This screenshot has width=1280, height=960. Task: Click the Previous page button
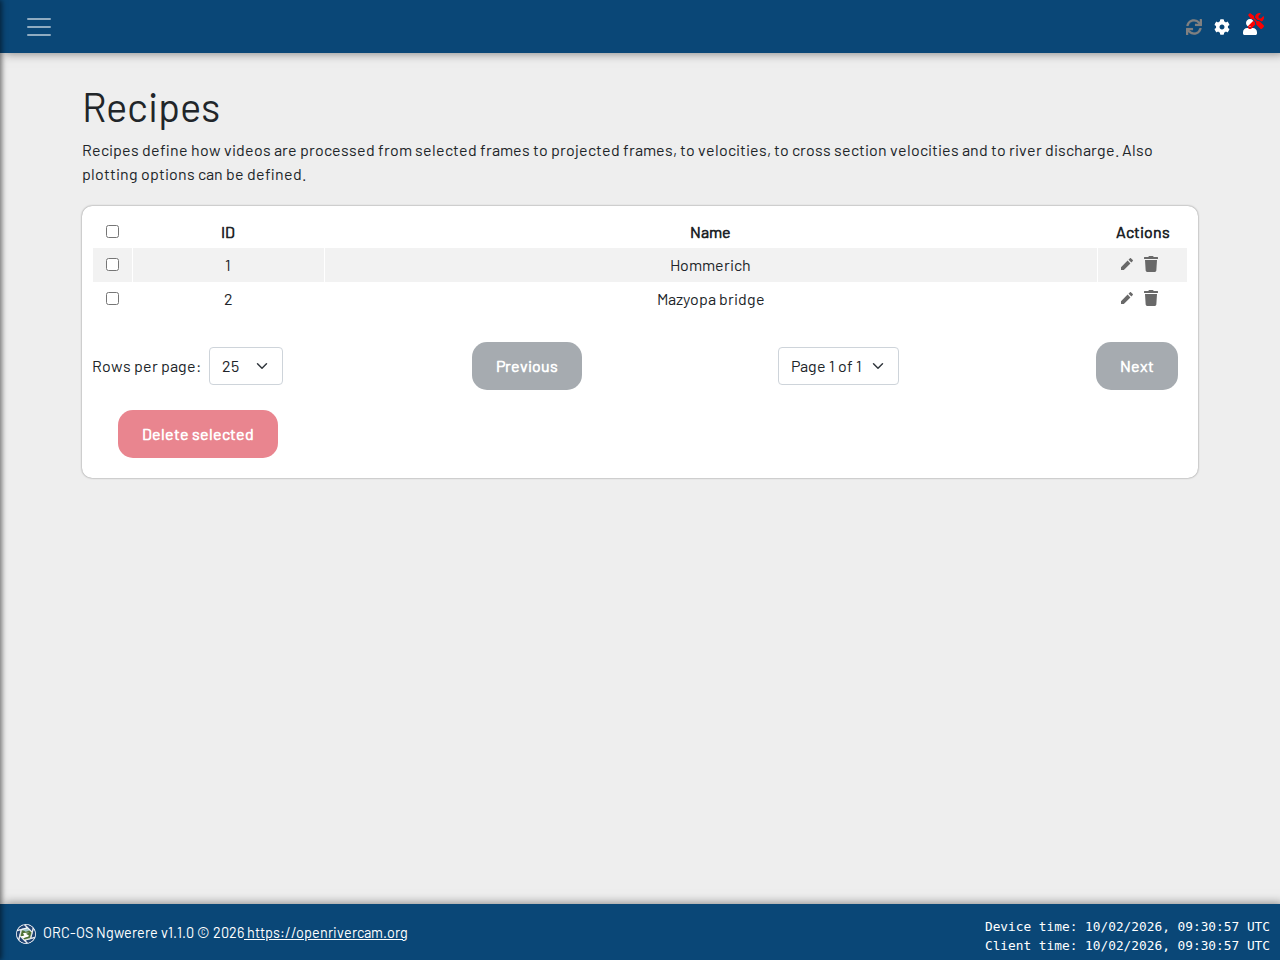click(527, 366)
